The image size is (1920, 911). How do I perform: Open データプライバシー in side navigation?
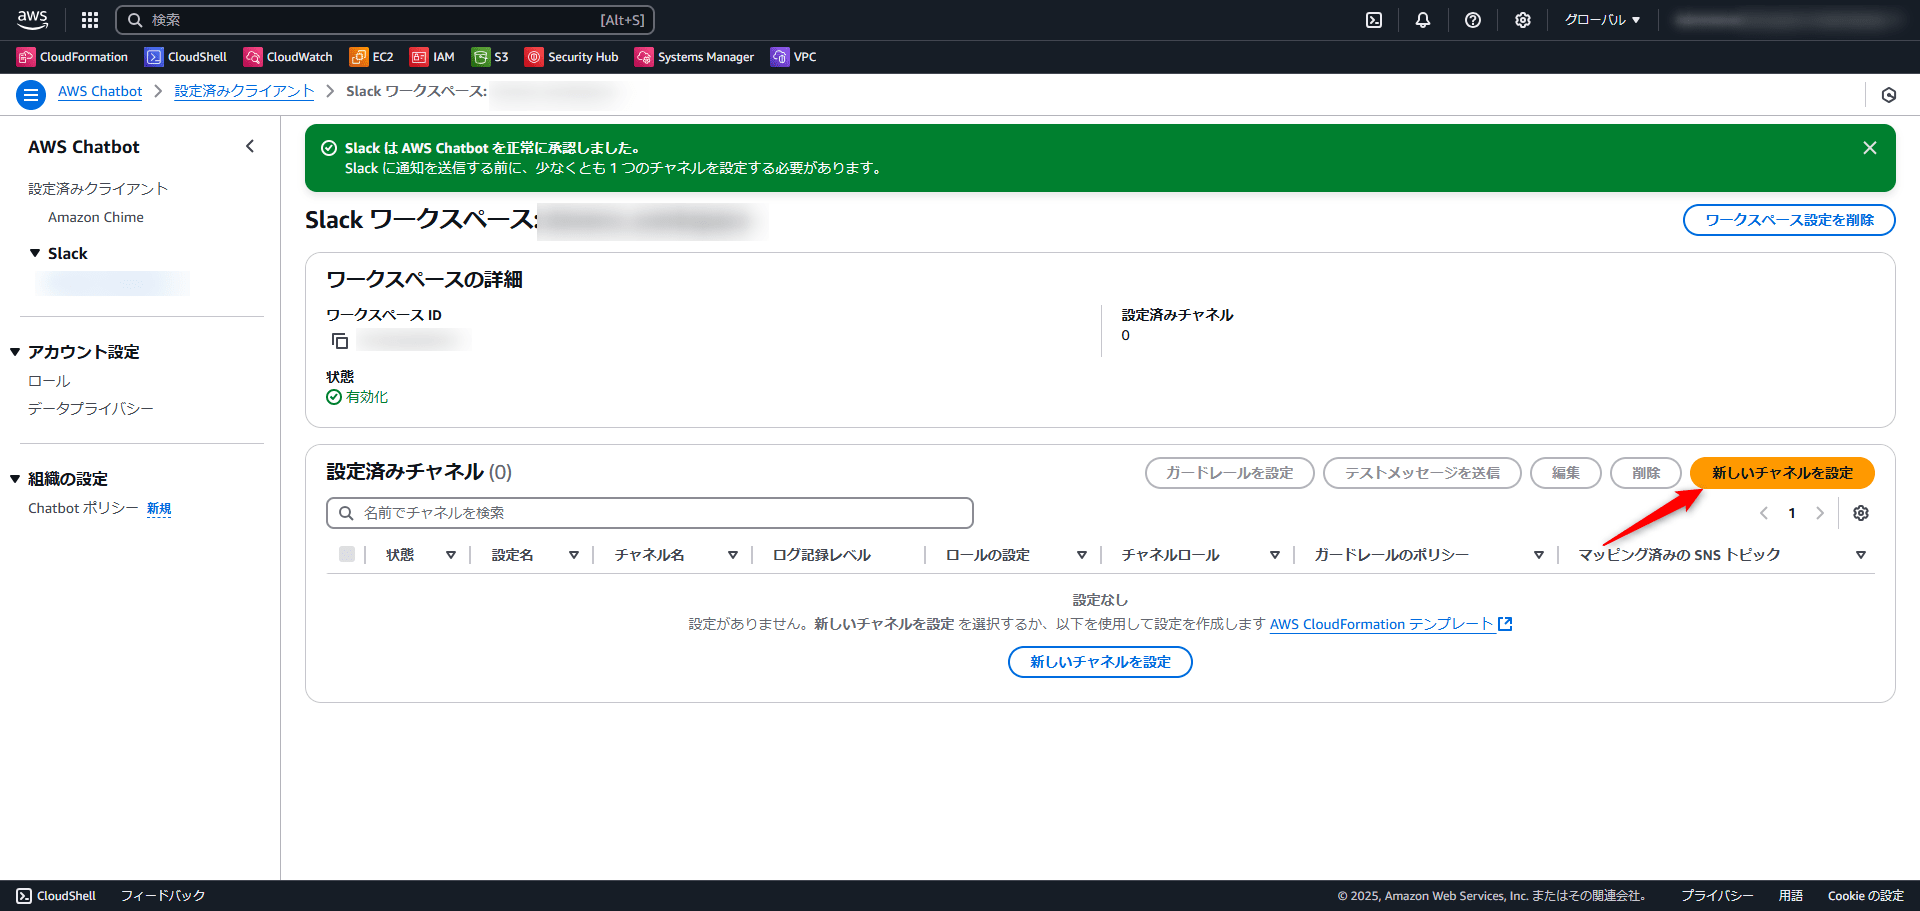pyautogui.click(x=91, y=409)
